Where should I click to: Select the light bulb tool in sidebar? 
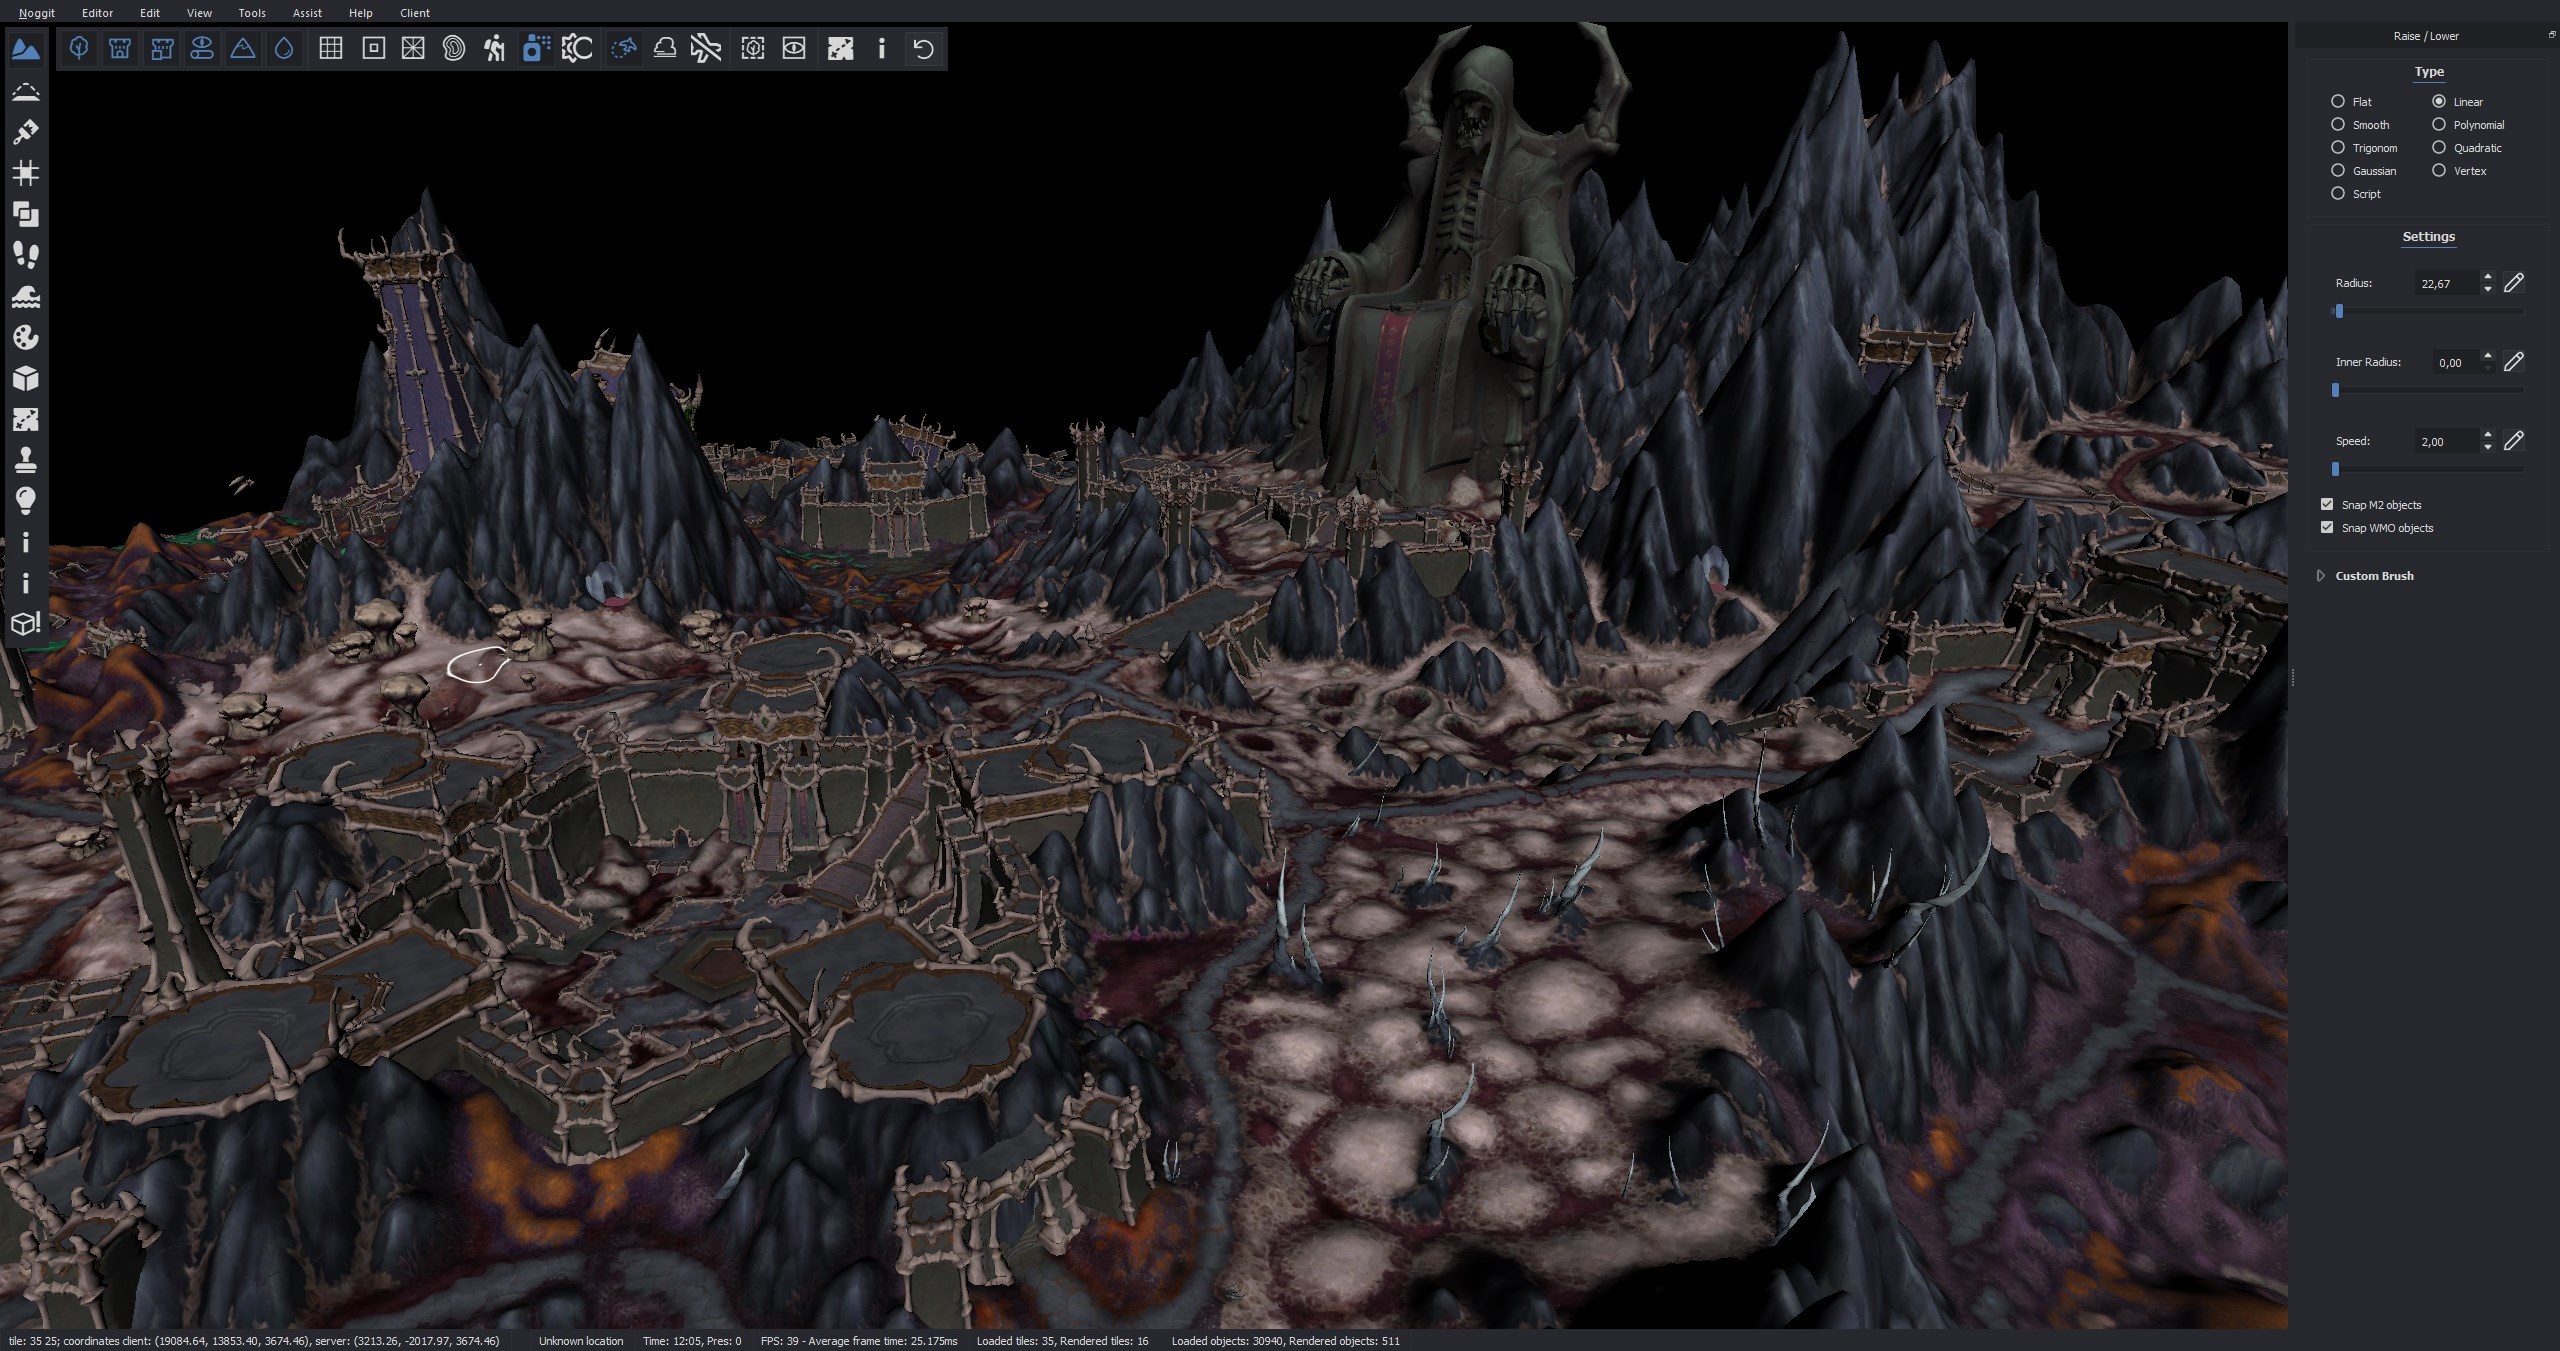[x=26, y=500]
